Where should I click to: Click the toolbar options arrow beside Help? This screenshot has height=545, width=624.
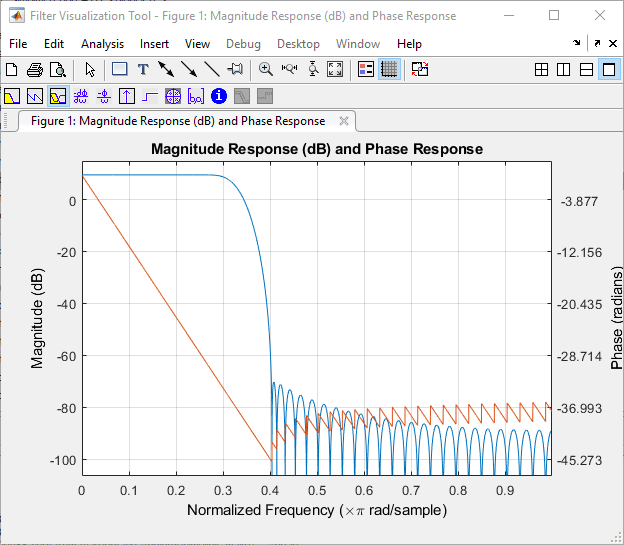[x=577, y=44]
